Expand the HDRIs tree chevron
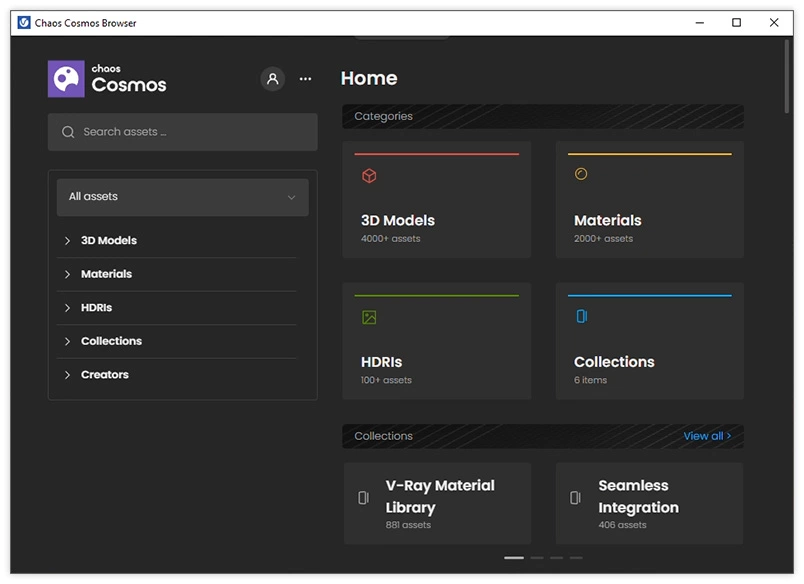The image size is (804, 584). [67, 308]
